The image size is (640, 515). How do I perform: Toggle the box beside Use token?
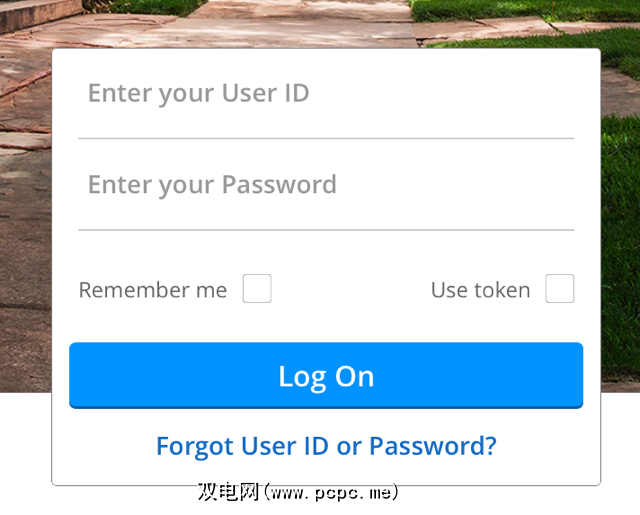pos(560,289)
